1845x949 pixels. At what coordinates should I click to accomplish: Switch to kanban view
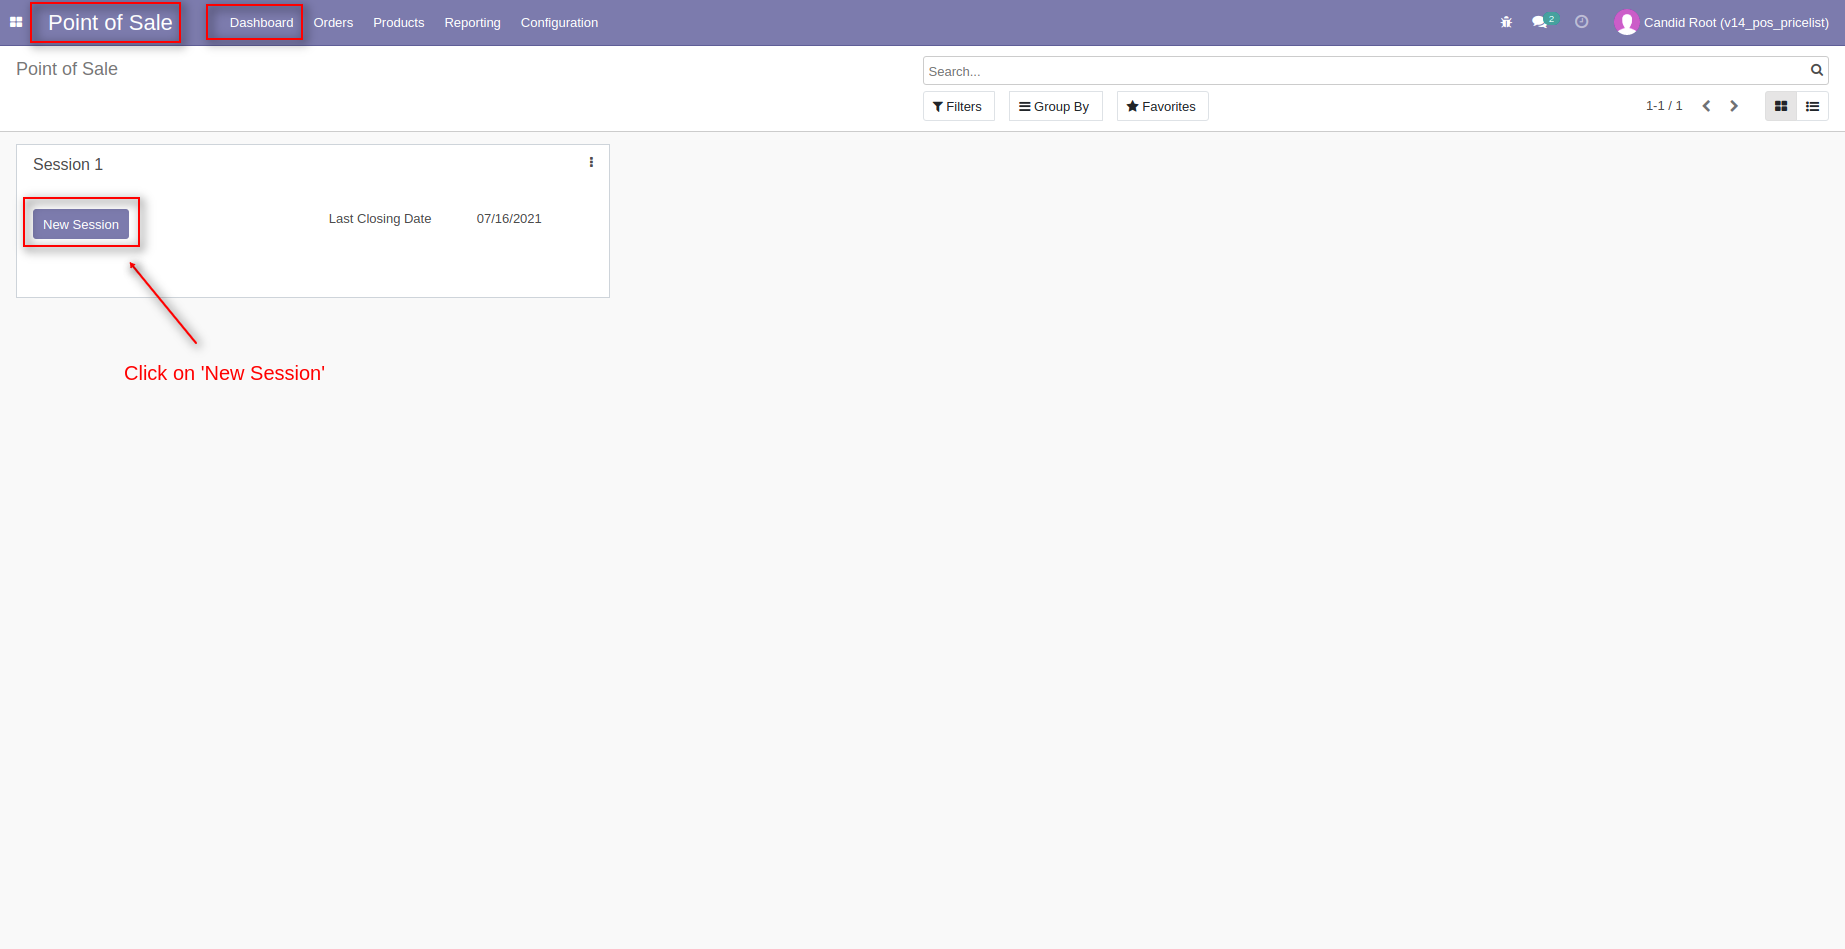tap(1781, 106)
